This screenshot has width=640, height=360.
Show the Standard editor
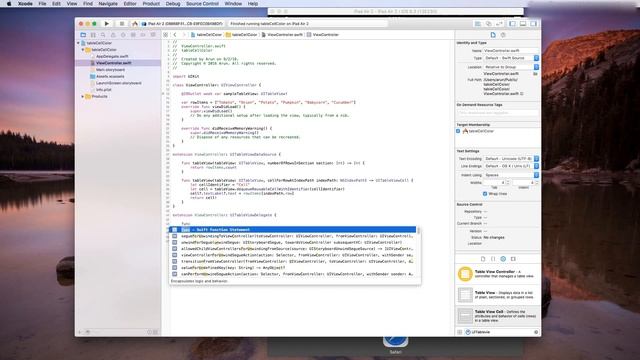(478, 24)
